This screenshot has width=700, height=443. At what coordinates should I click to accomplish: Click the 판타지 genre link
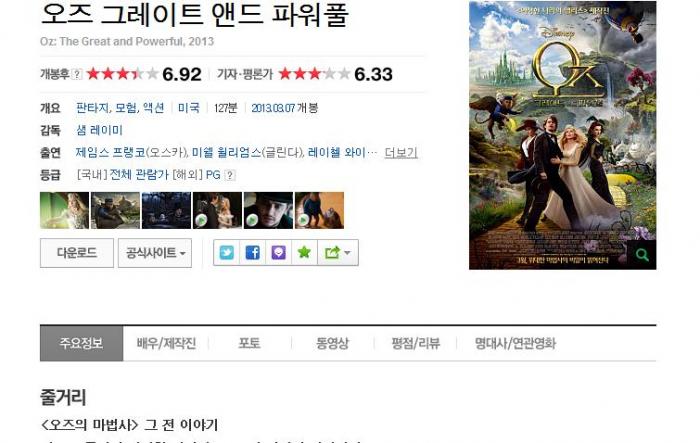click(x=92, y=108)
